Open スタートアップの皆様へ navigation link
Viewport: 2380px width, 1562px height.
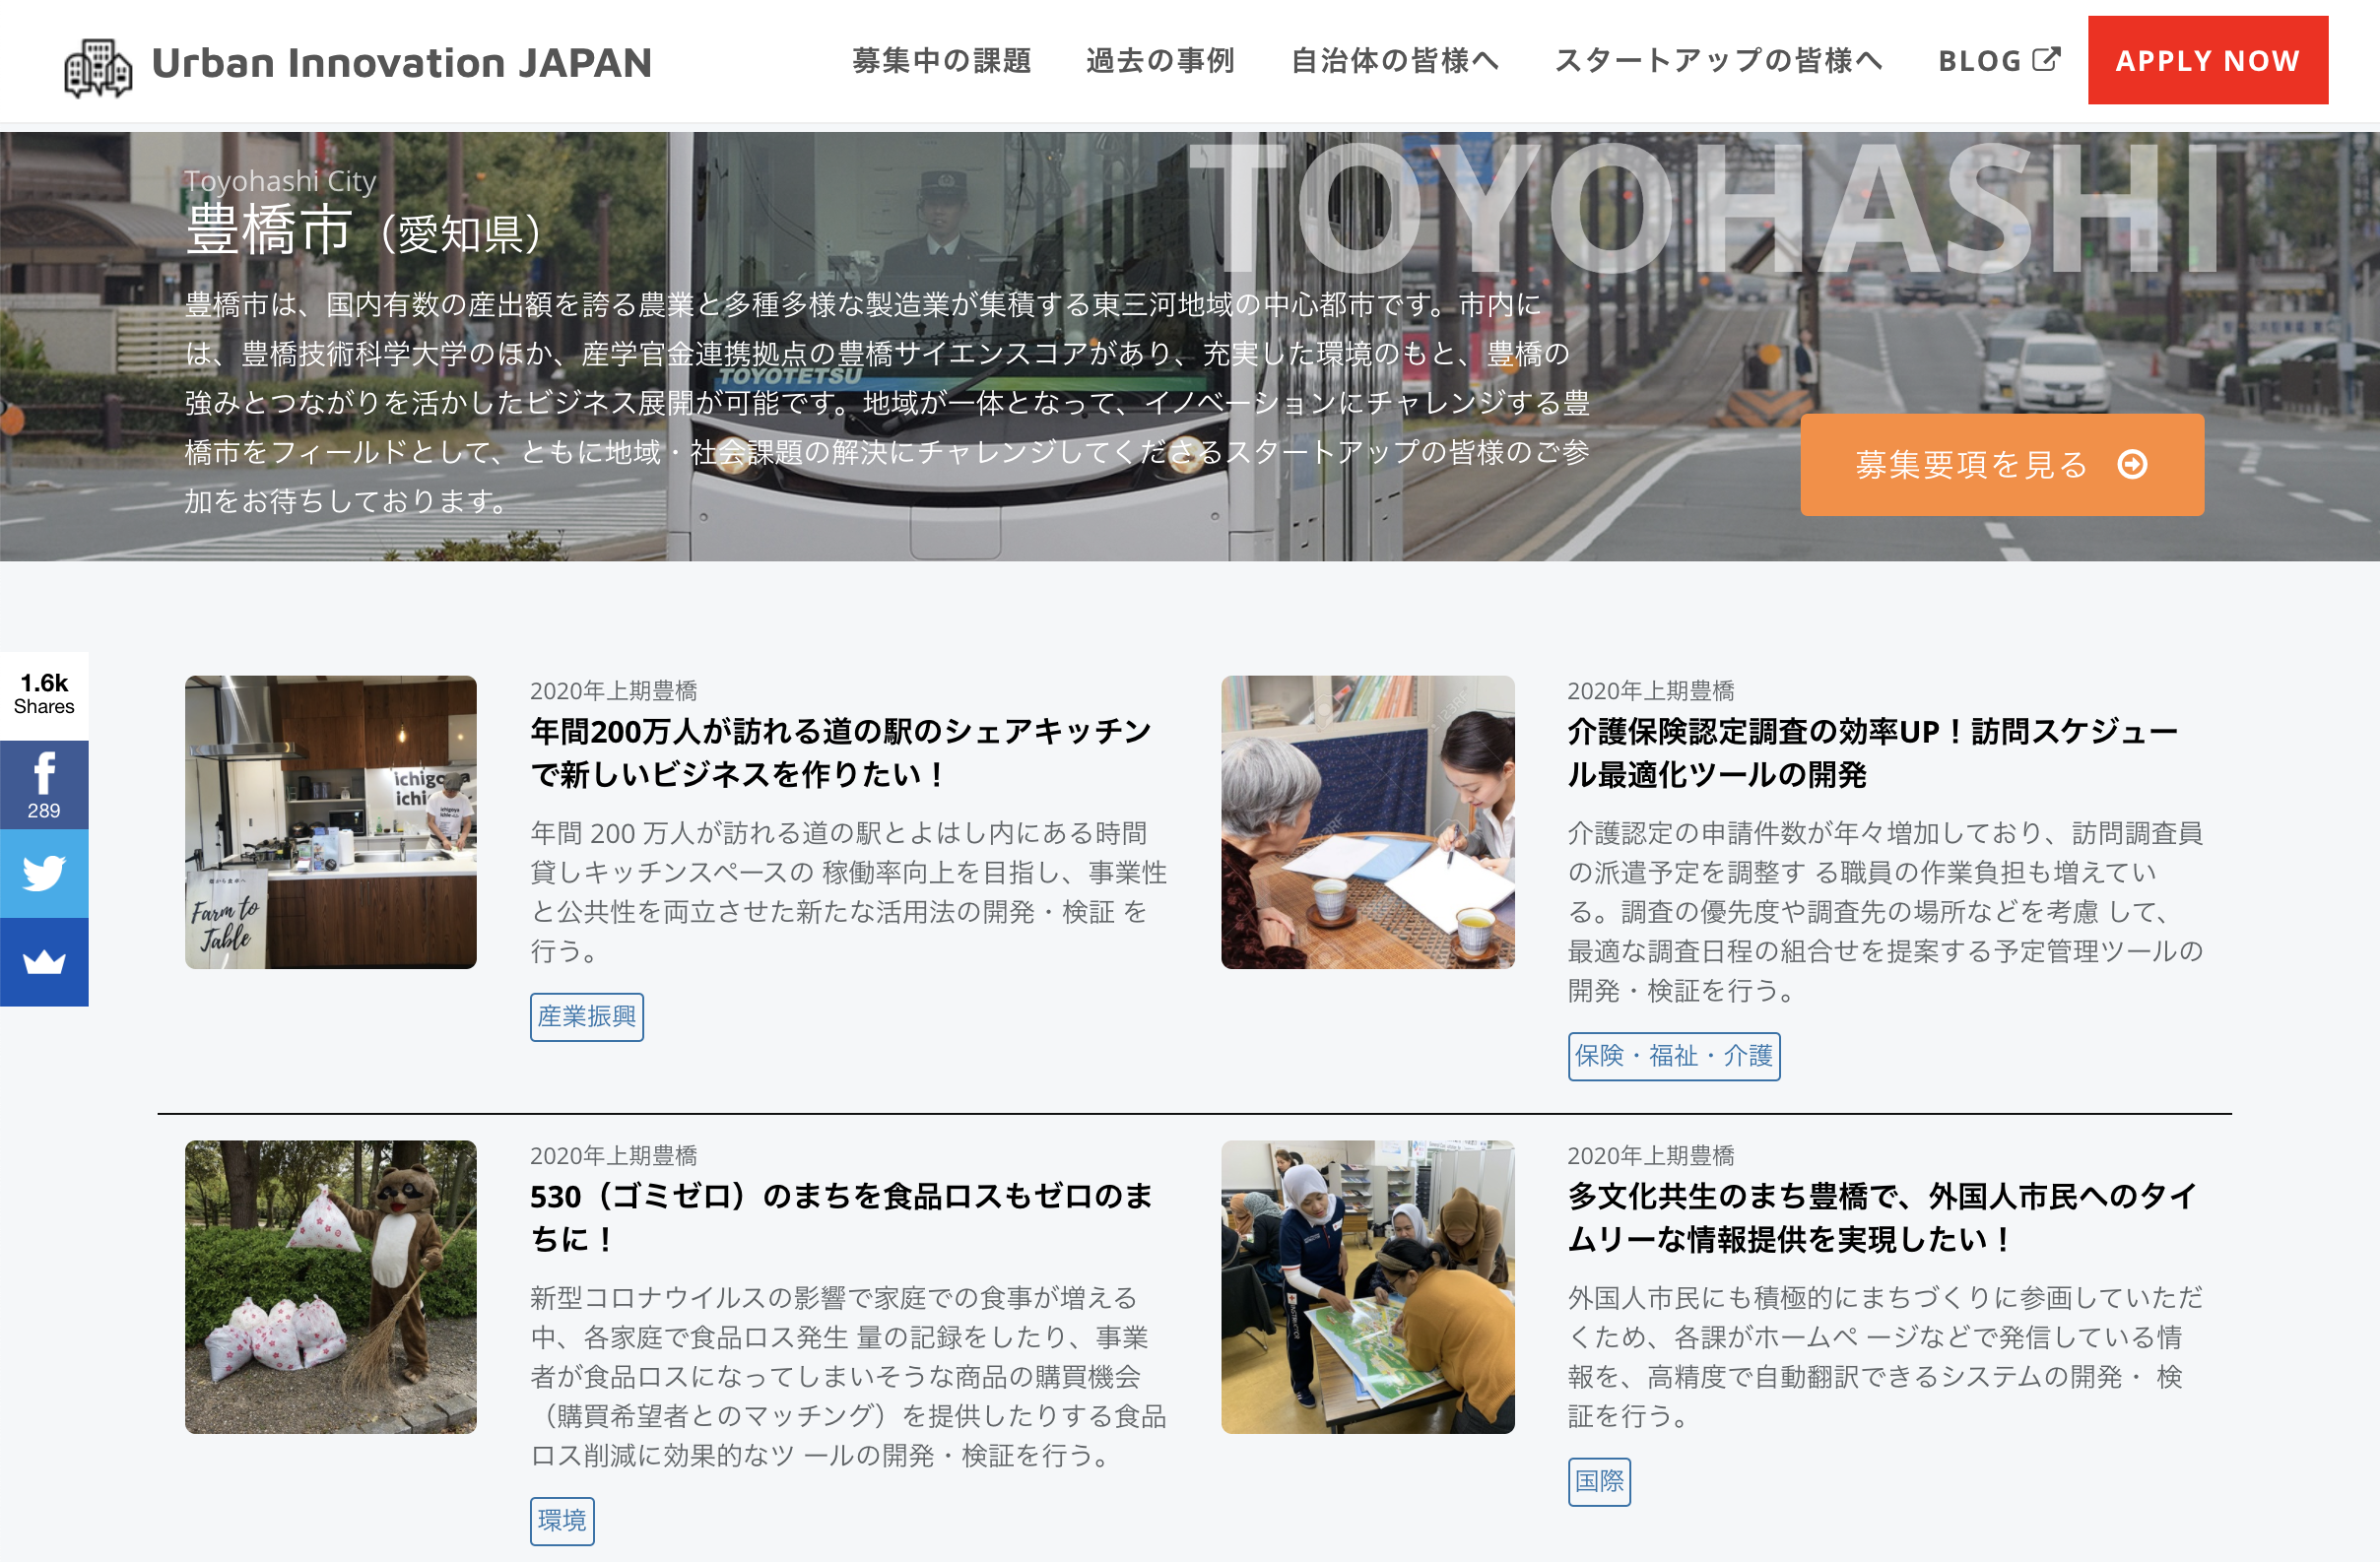1718,61
